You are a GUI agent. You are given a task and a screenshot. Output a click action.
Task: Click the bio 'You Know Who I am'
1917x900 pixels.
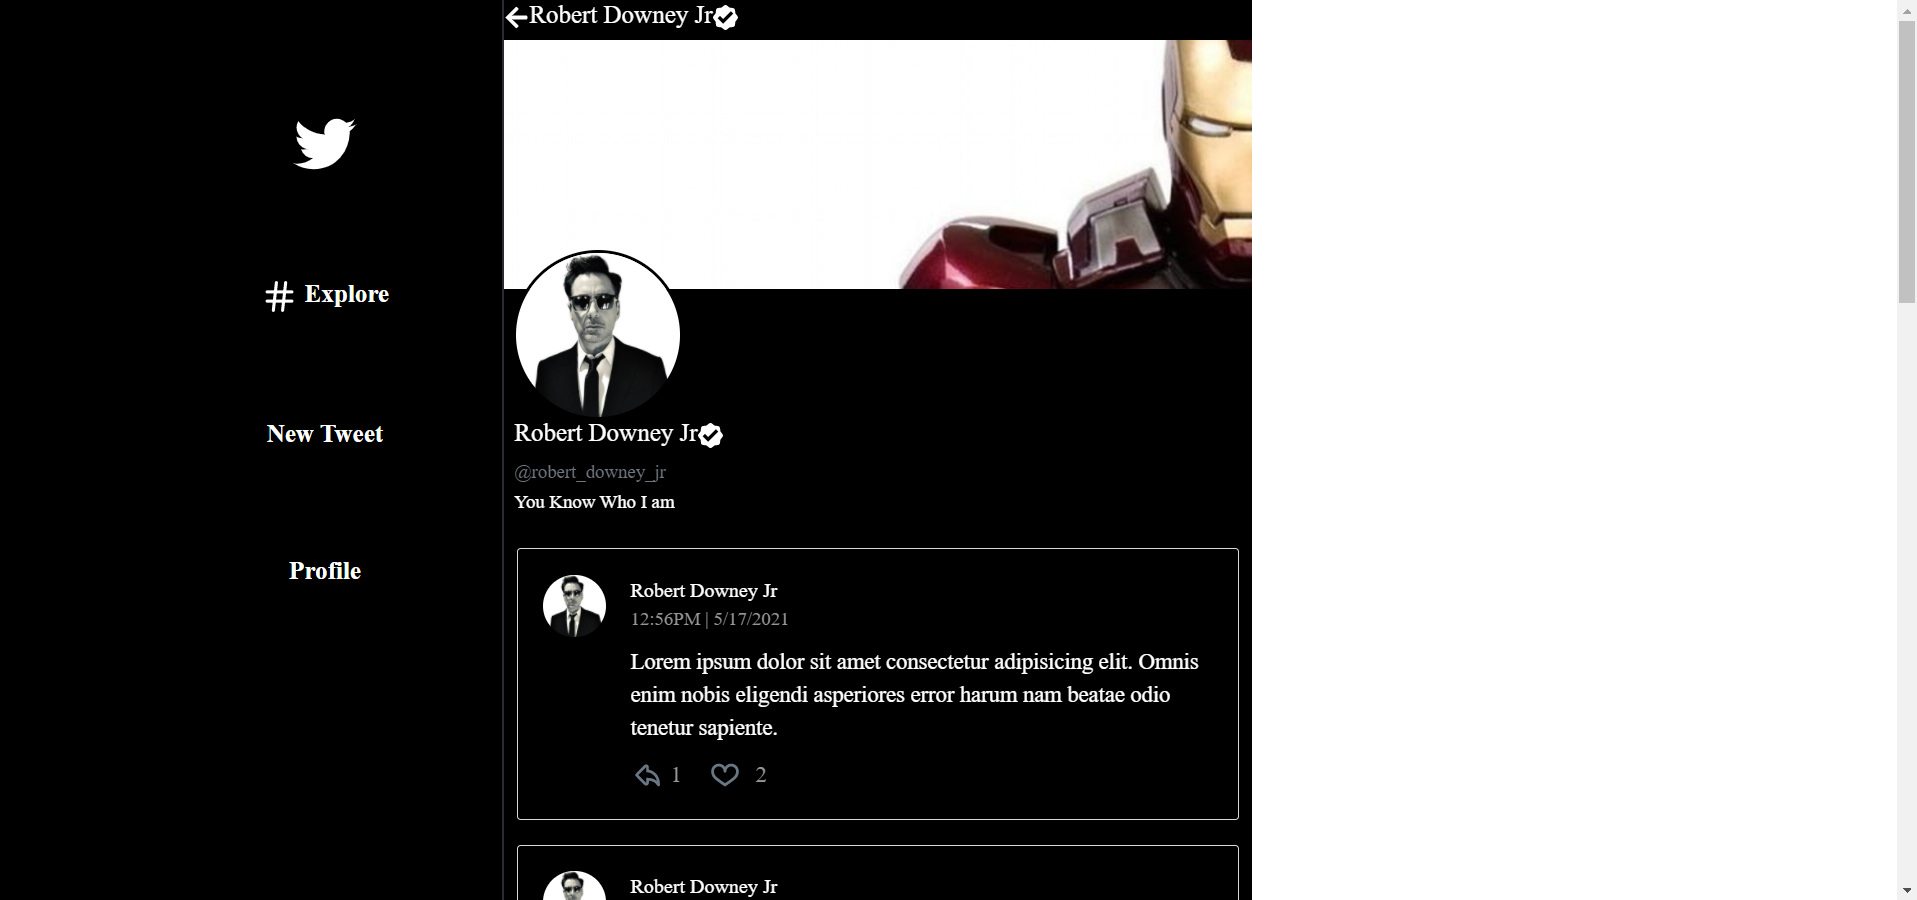[x=594, y=502]
